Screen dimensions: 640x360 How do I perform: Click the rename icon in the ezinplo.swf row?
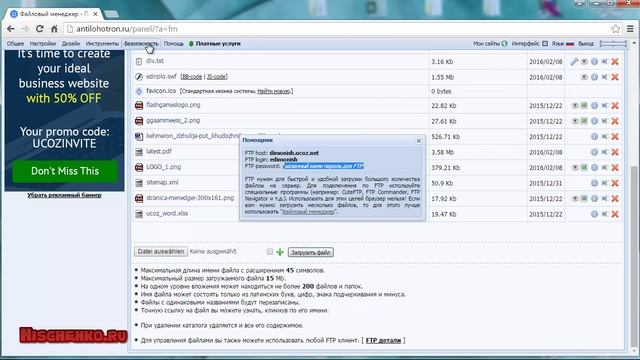(604, 77)
